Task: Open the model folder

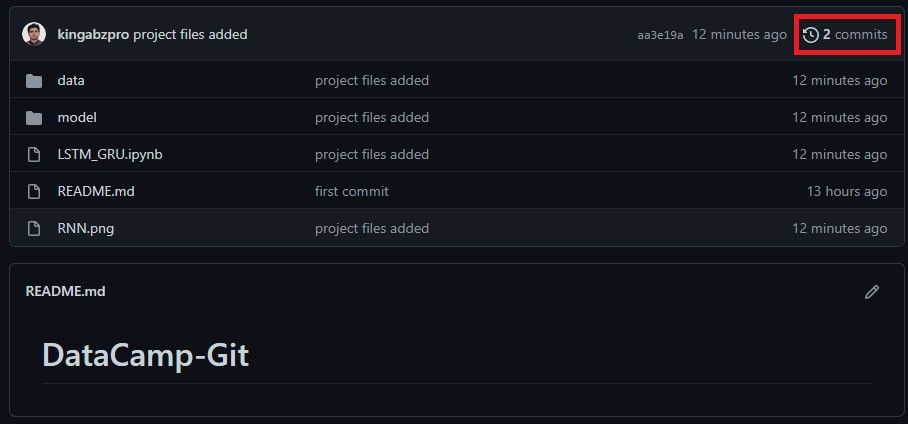Action: pos(77,118)
